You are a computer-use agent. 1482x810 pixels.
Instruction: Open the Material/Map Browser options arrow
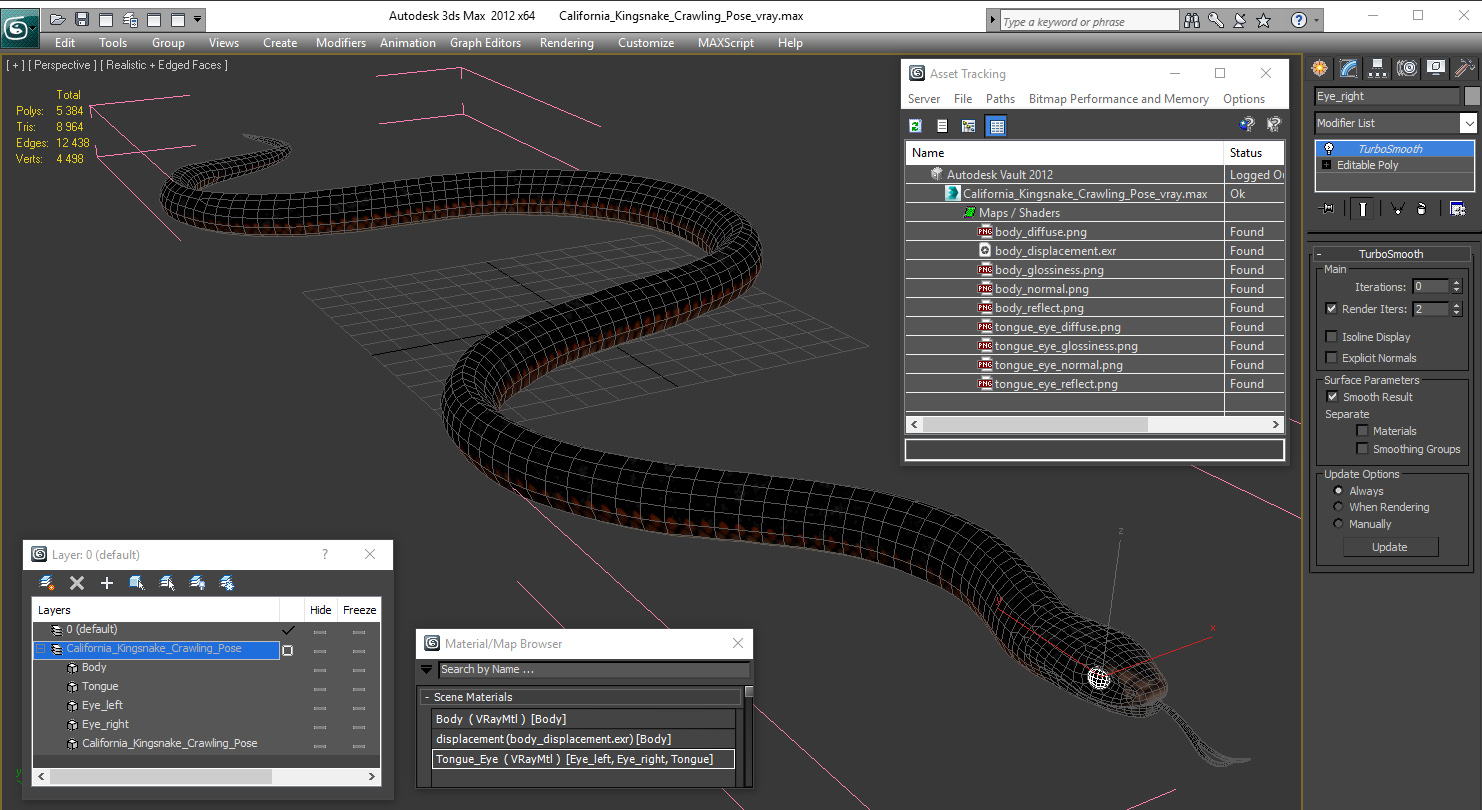click(x=427, y=670)
